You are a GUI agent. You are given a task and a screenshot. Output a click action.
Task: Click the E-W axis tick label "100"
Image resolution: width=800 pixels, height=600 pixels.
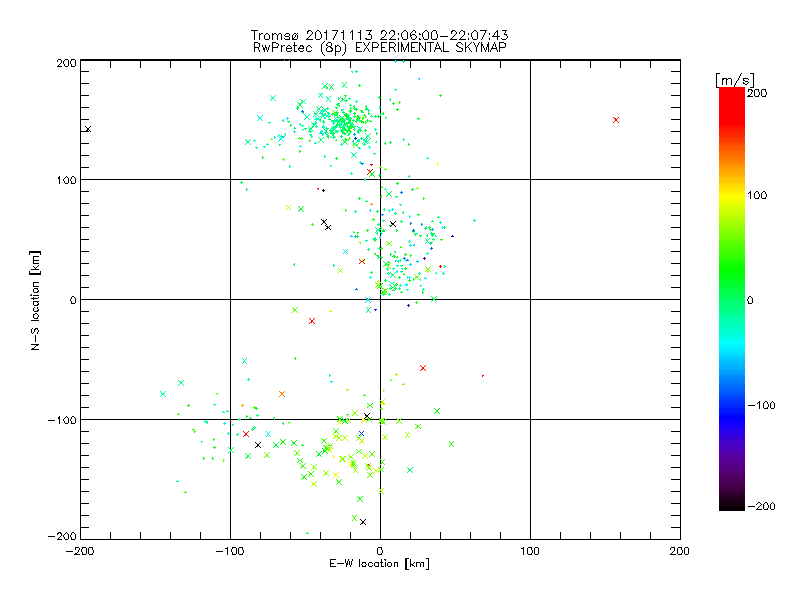(530, 551)
